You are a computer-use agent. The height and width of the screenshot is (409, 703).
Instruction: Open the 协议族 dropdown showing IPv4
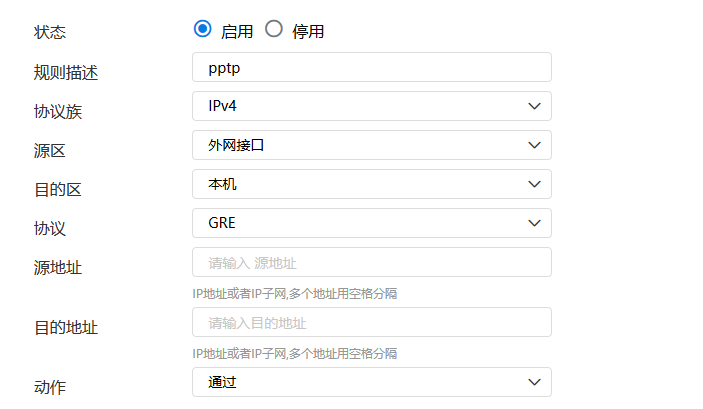click(x=371, y=106)
